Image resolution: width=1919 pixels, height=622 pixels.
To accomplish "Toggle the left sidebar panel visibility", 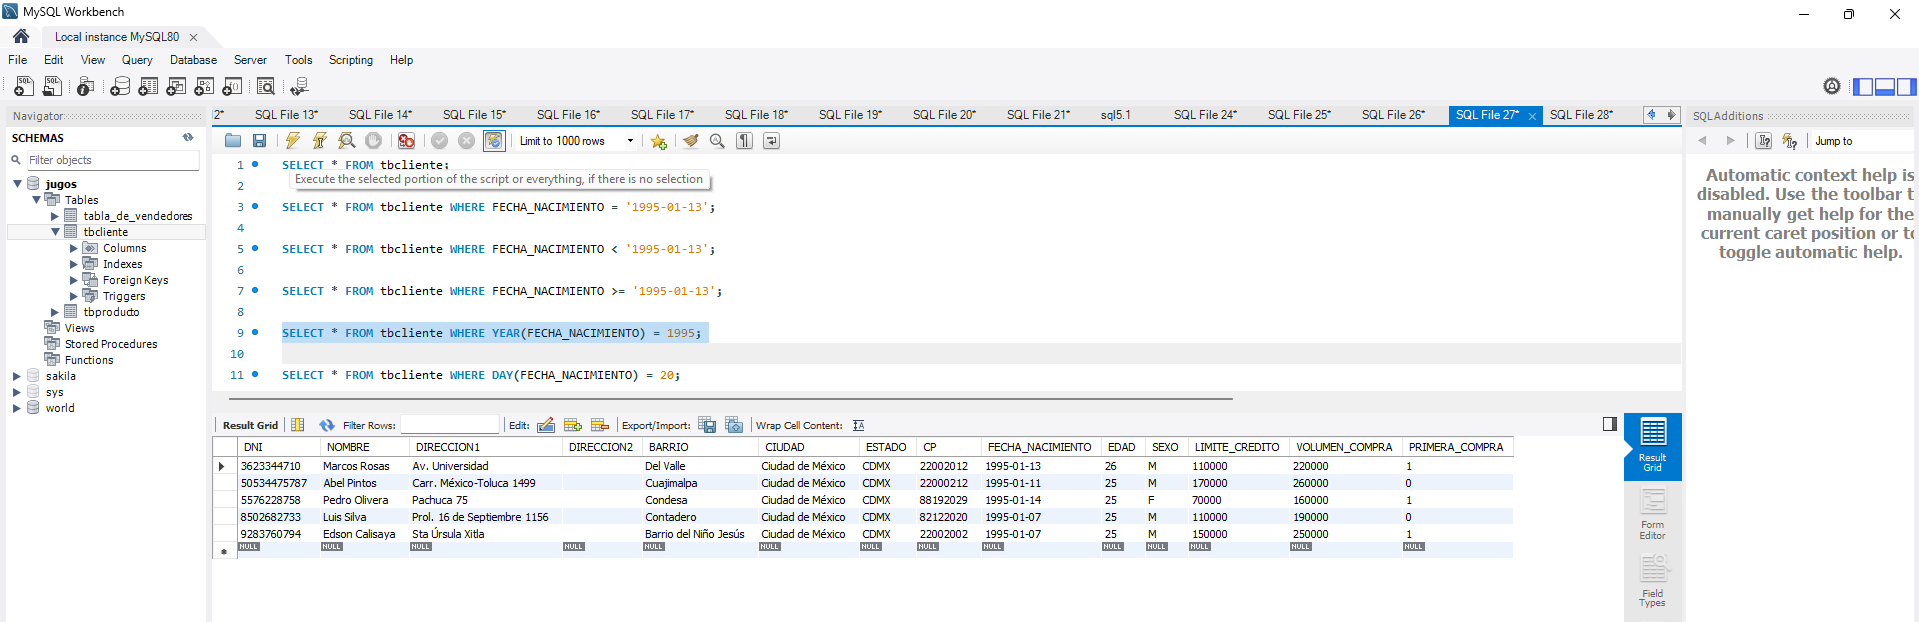I will click(1863, 87).
